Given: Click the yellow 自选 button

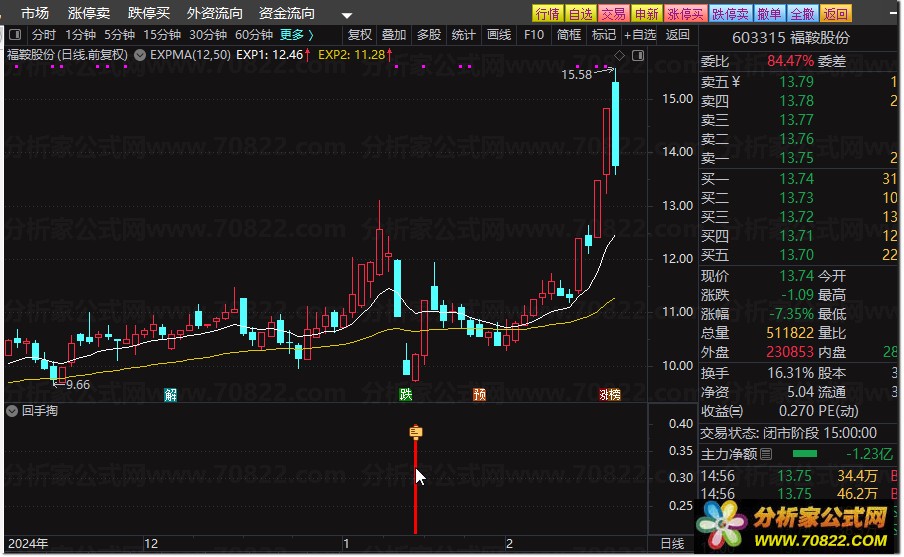Looking at the screenshot, I should [x=580, y=13].
